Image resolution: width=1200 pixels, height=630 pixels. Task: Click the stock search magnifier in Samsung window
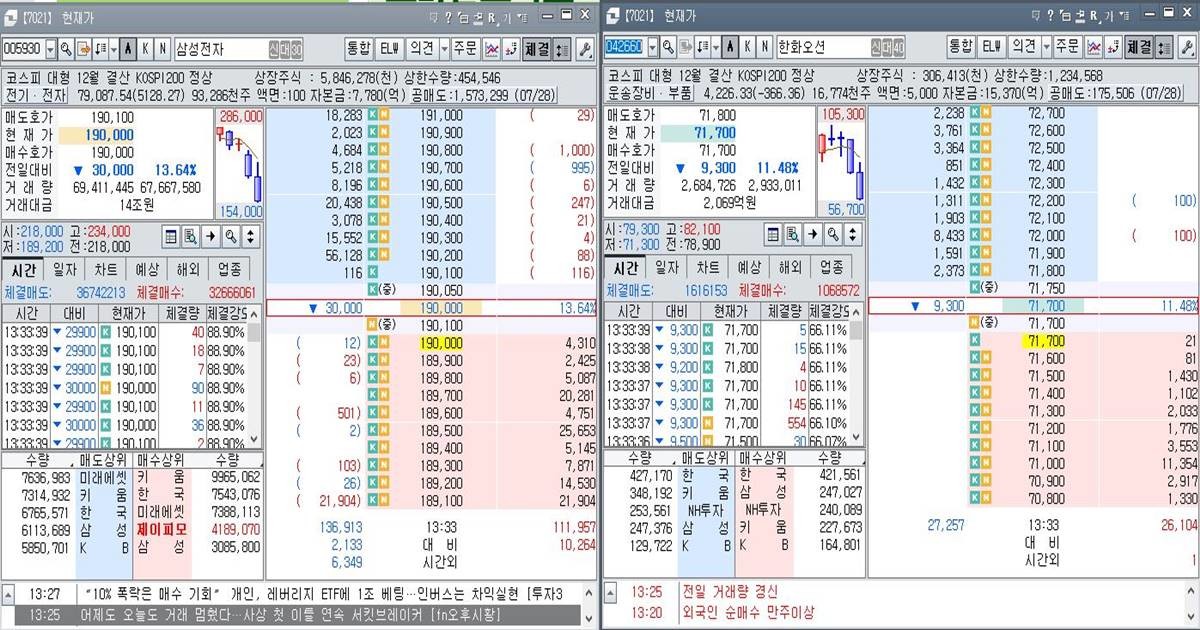click(66, 48)
